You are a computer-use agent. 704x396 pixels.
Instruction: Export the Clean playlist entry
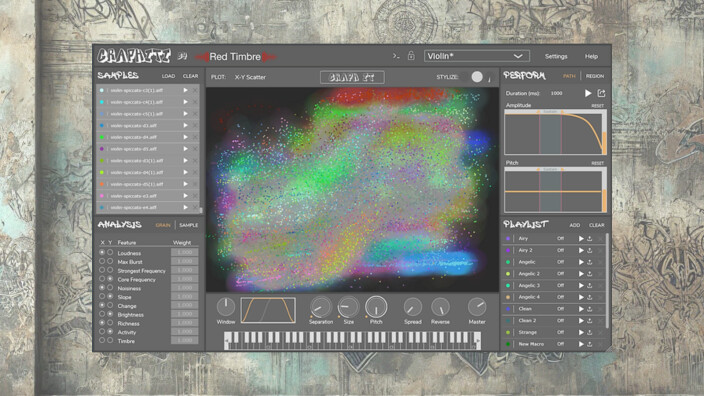tap(590, 309)
